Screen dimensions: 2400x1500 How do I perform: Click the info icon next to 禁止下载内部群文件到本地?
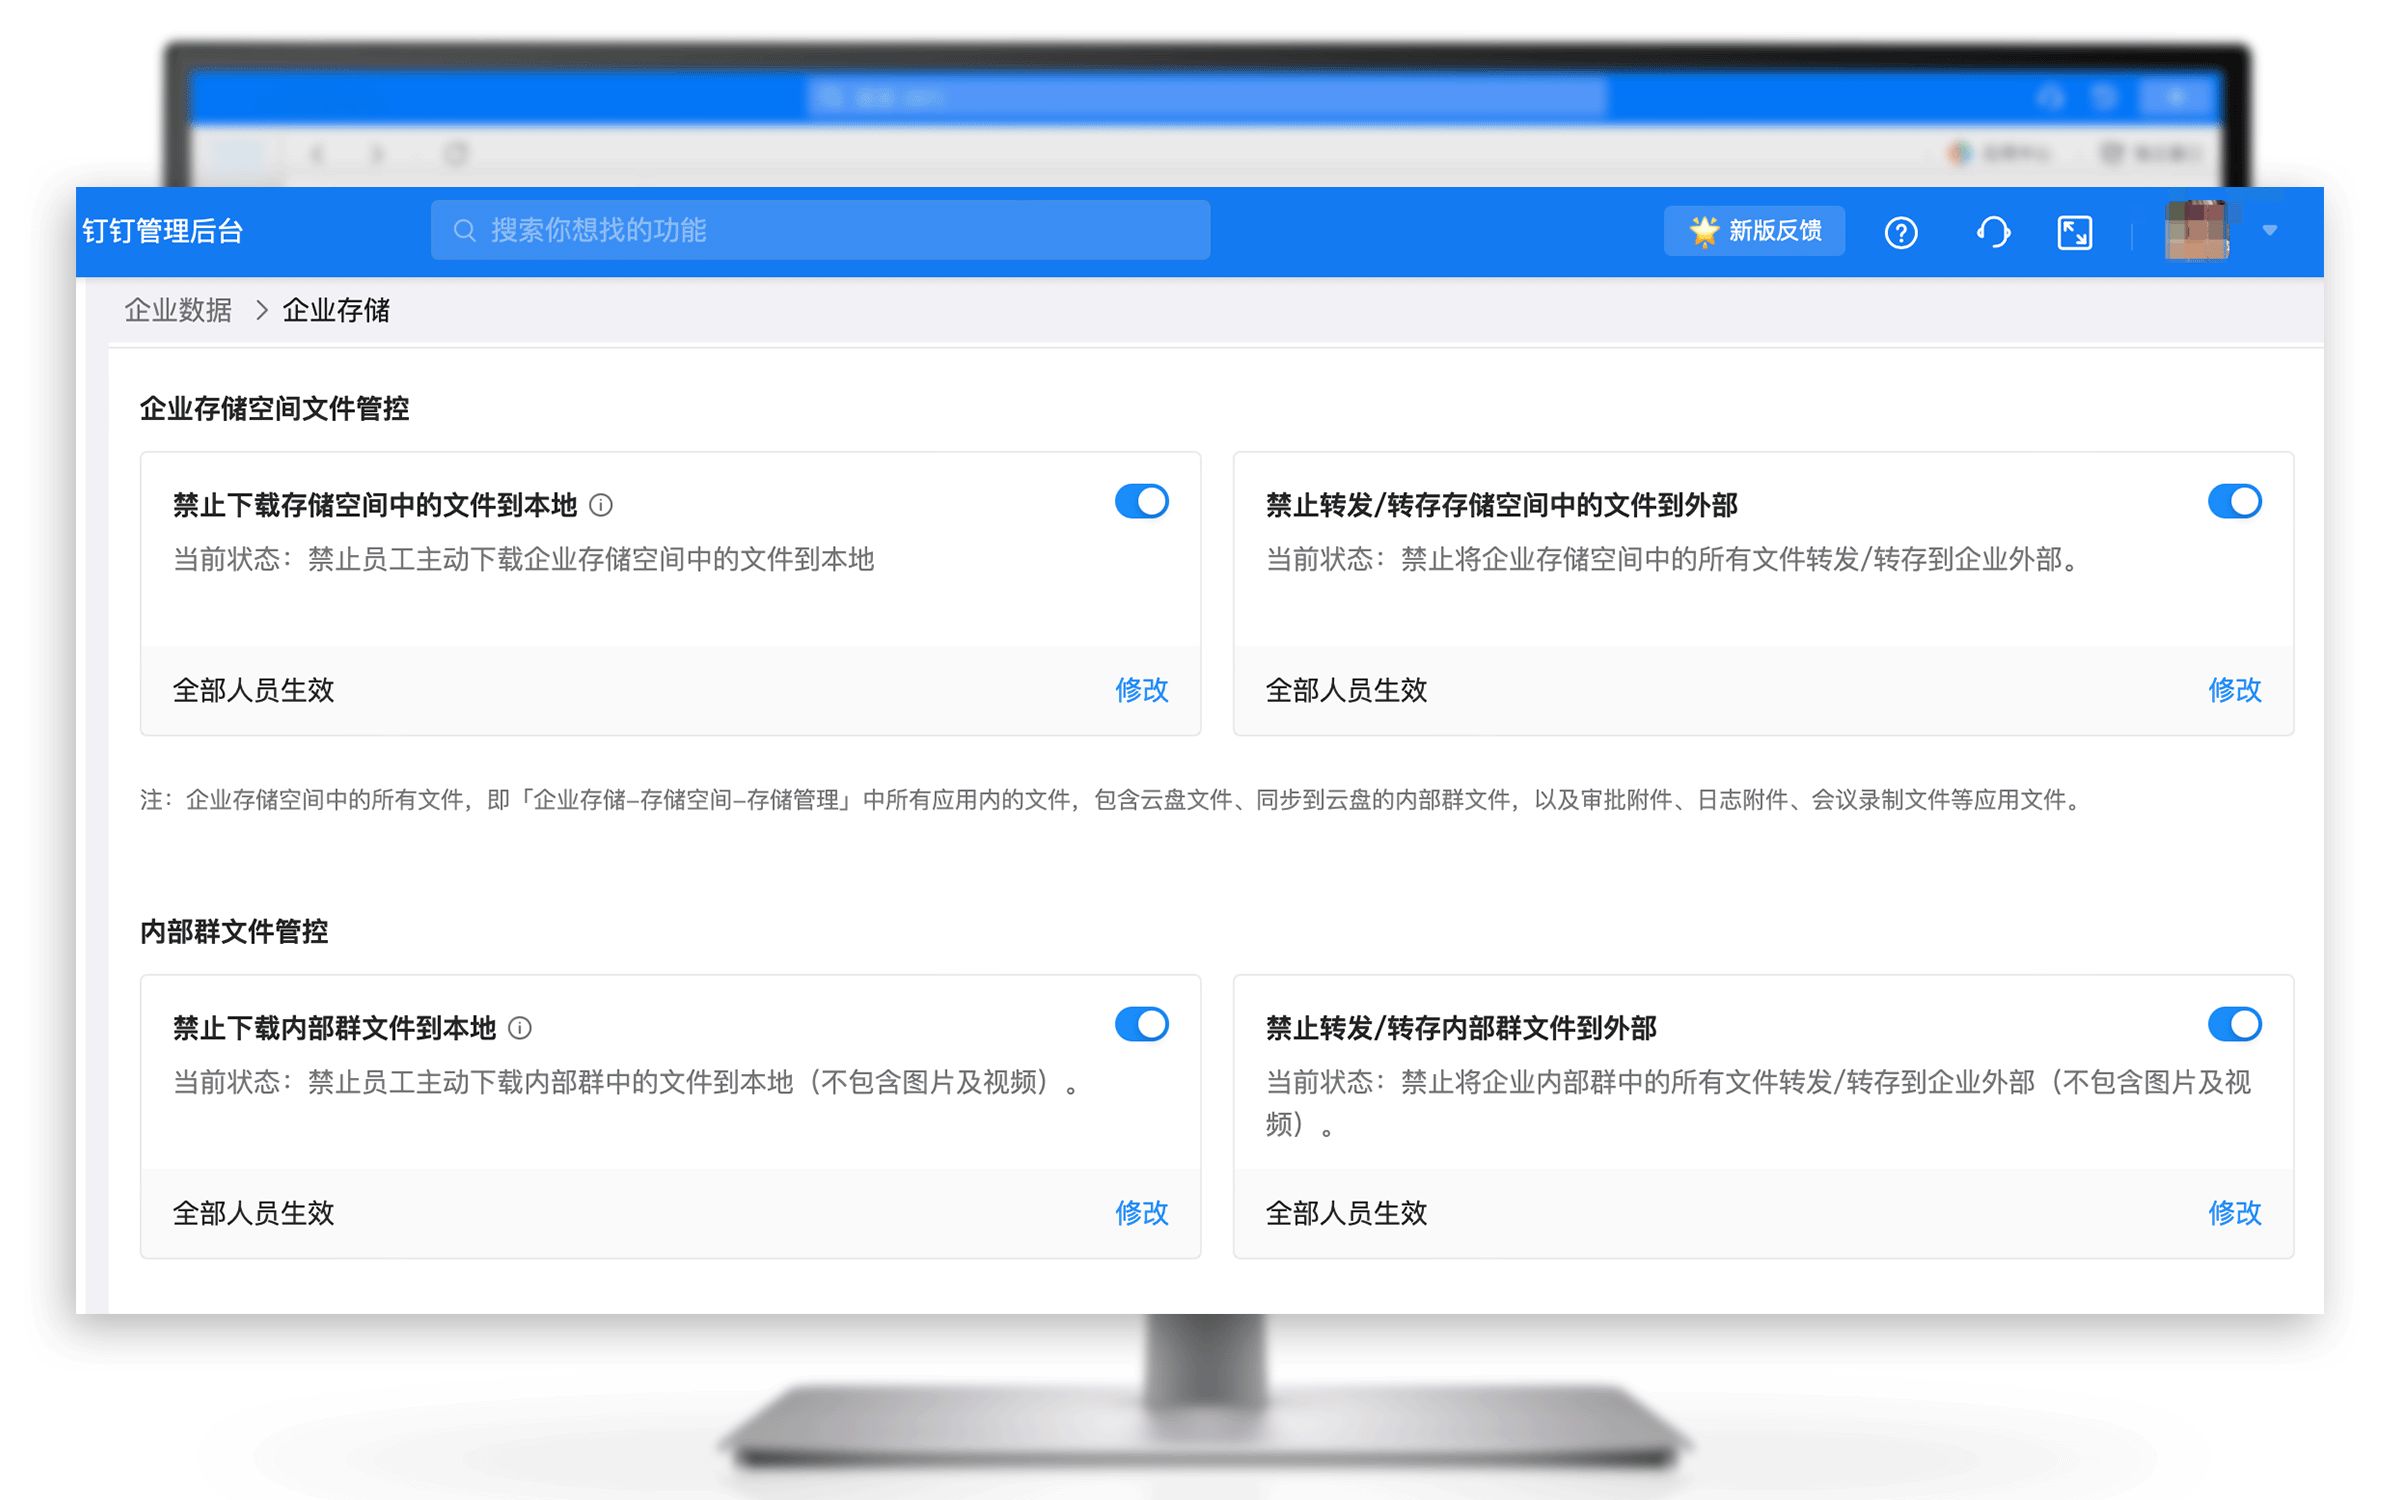point(518,1027)
